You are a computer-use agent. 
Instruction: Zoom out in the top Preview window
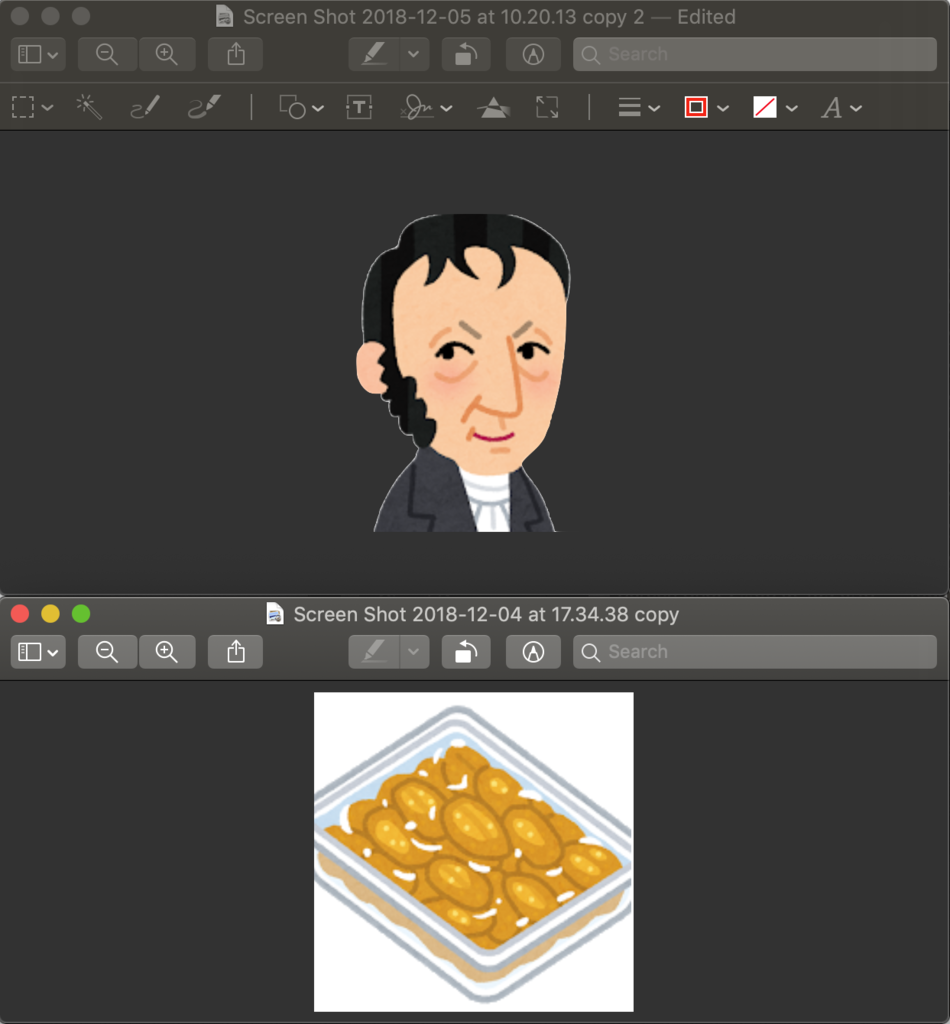pos(107,54)
